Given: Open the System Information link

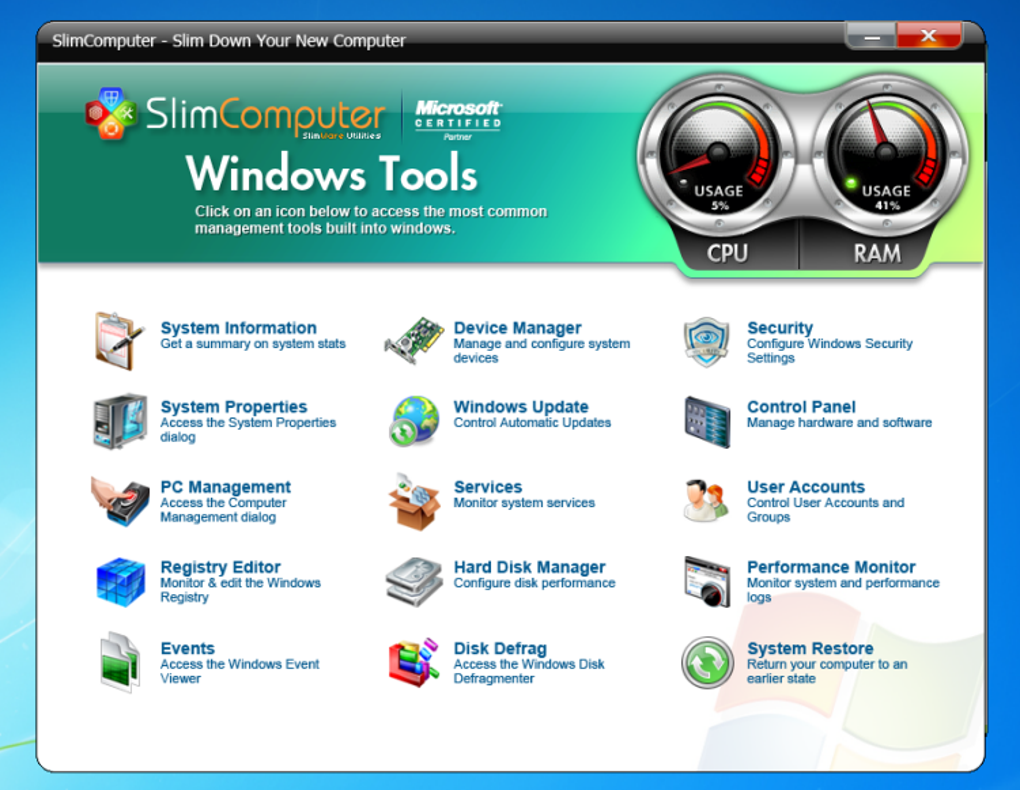Looking at the screenshot, I should point(239,328).
